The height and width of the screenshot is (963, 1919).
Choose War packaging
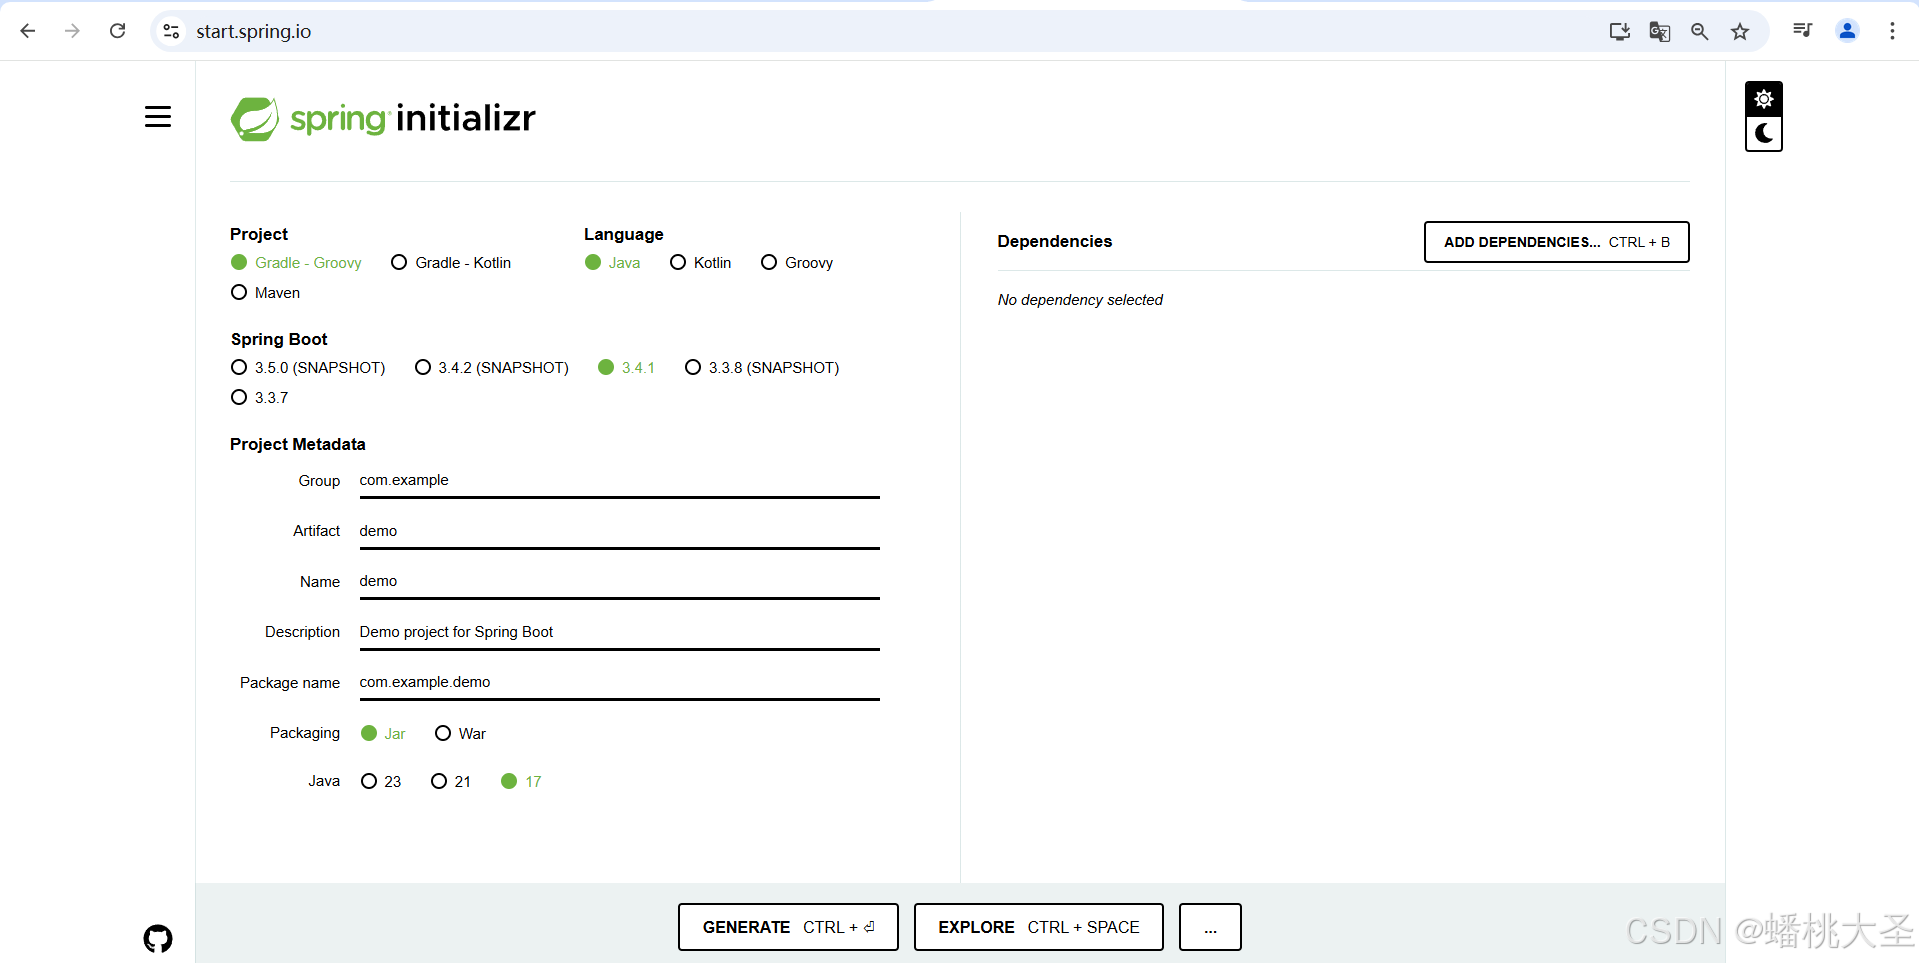pos(460,734)
